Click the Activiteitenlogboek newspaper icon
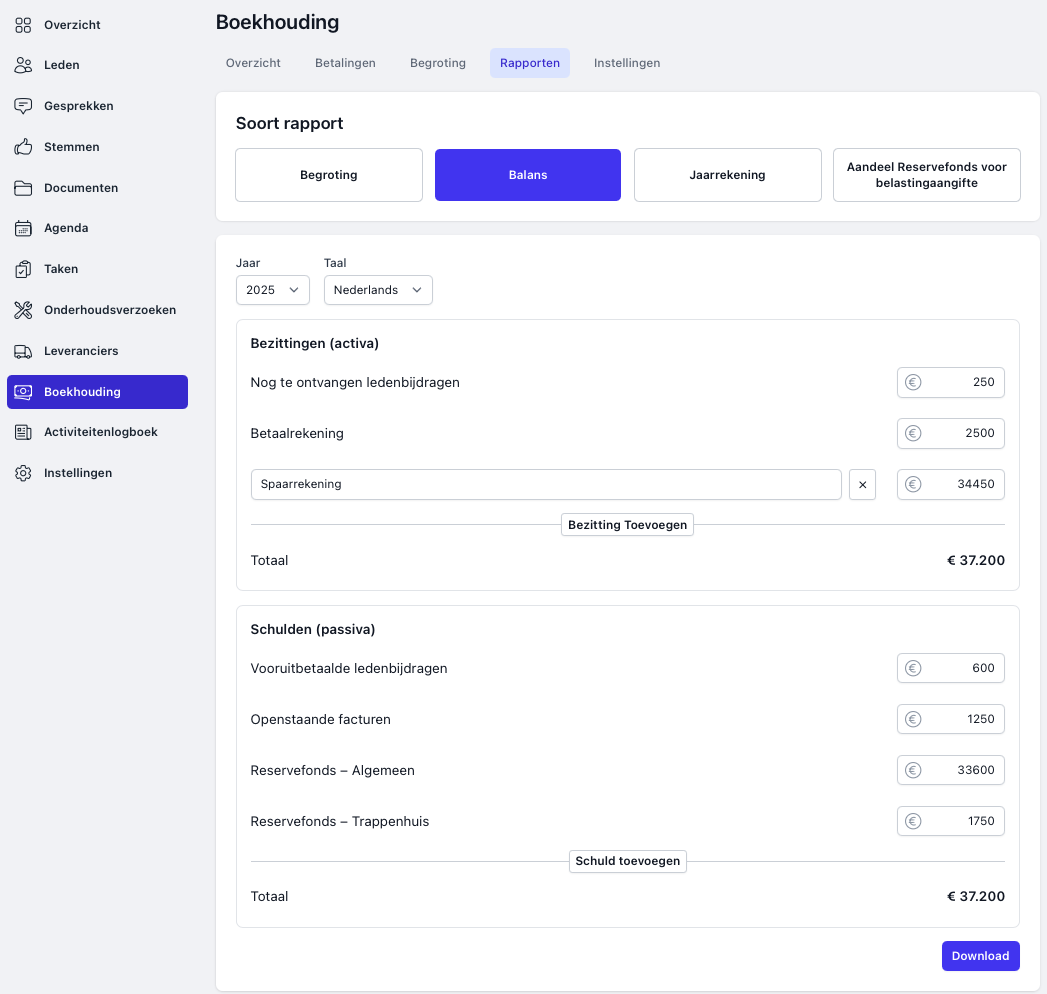The width and height of the screenshot is (1047, 994). tap(23, 432)
